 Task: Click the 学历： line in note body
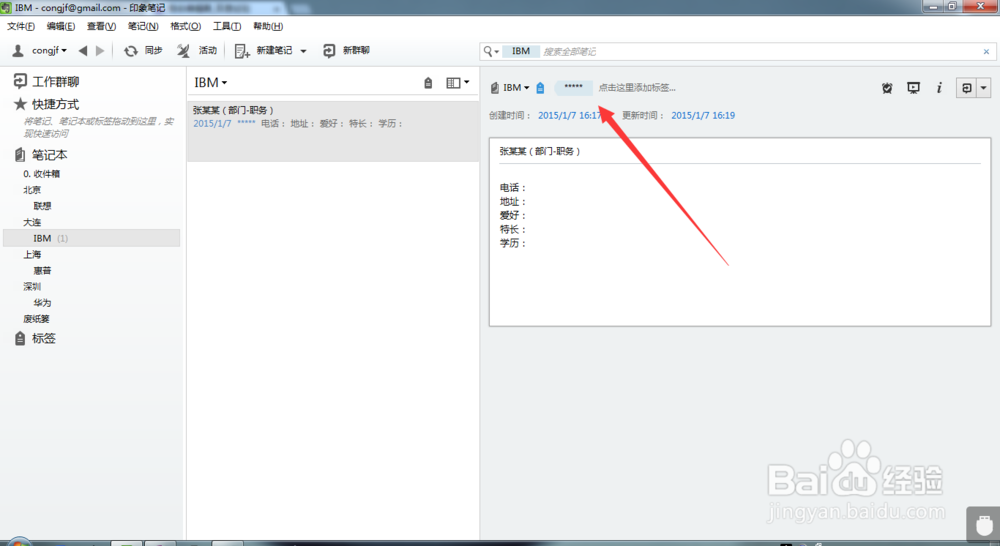pos(513,244)
